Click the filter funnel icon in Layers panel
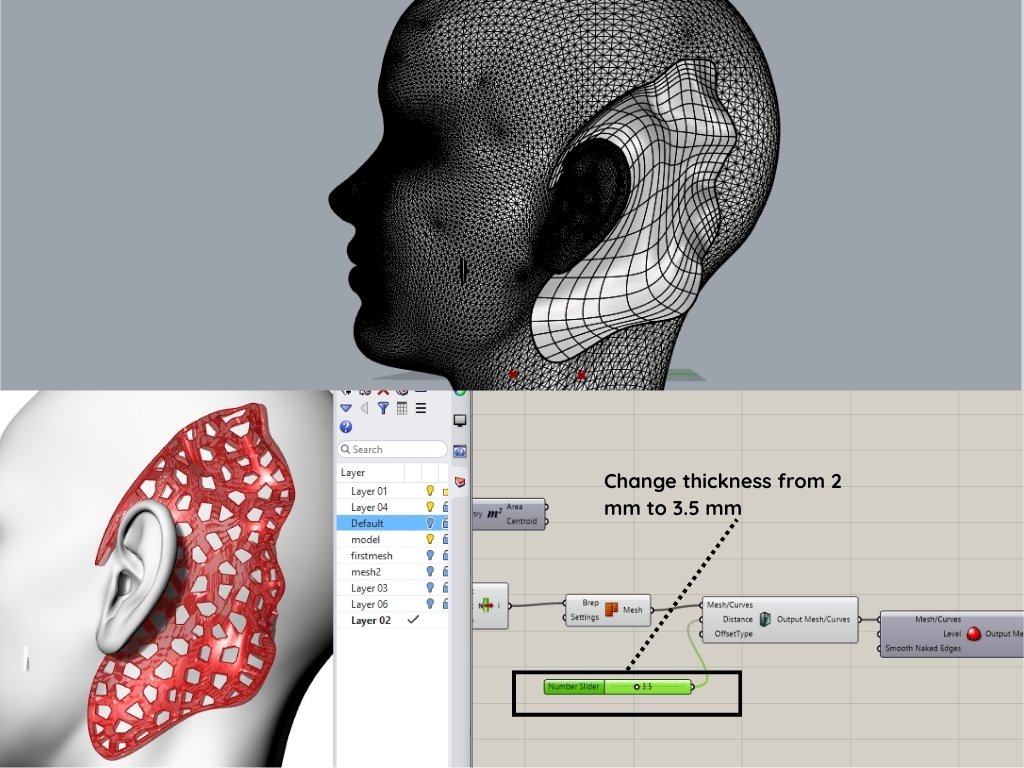Screen dimensions: 1024x768 [383, 408]
